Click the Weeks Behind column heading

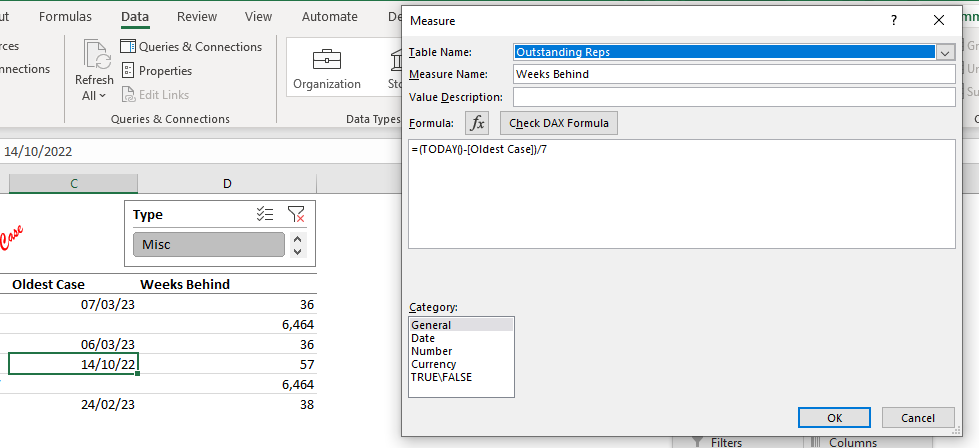point(185,285)
